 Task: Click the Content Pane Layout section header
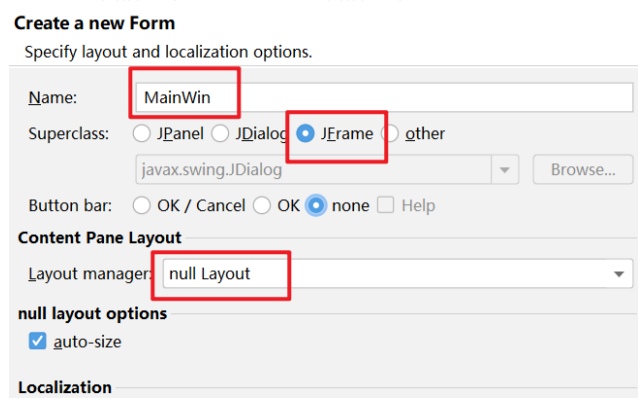point(100,237)
